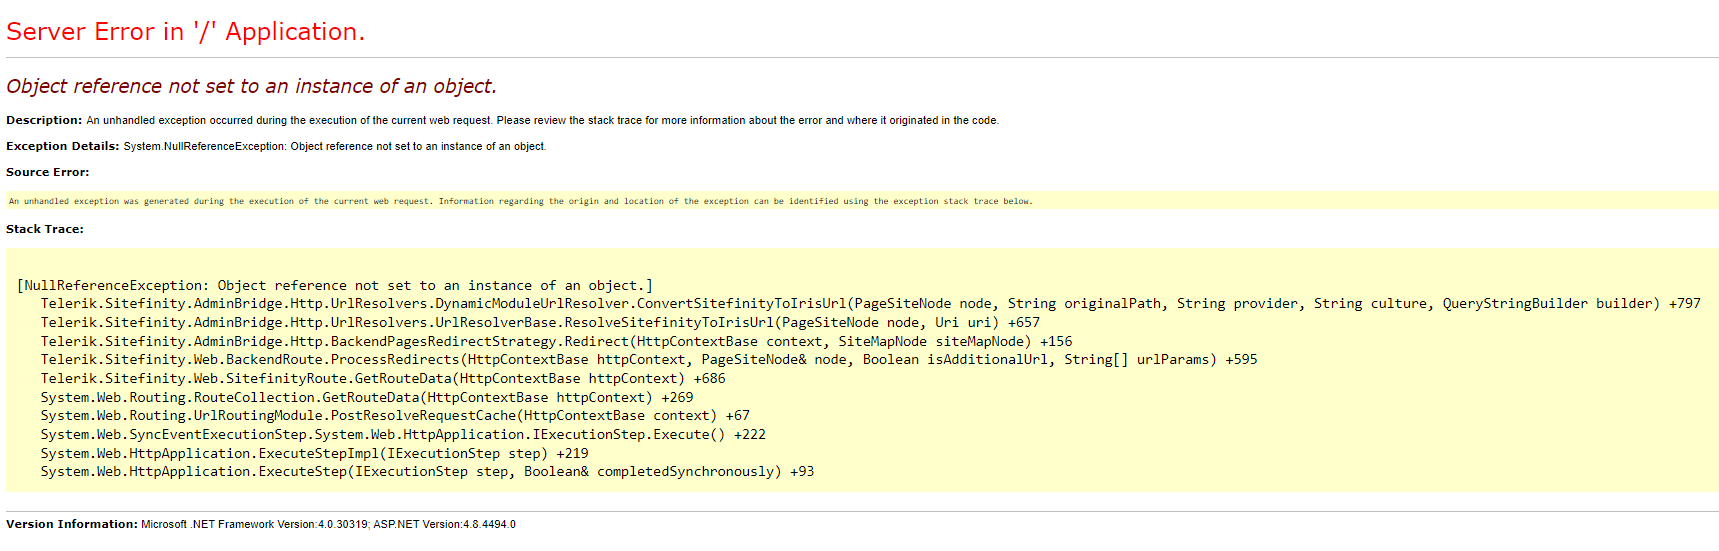Image resolution: width=1719 pixels, height=551 pixels.
Task: Click the "Exception Details:" label
Action: pyautogui.click(x=63, y=146)
